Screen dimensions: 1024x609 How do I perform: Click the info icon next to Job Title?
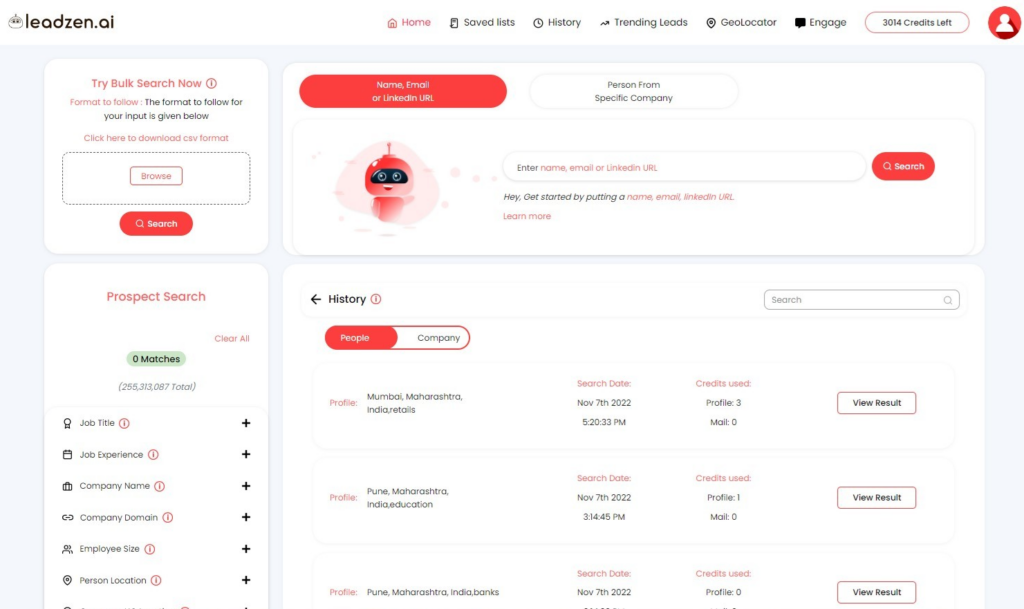pyautogui.click(x=125, y=423)
